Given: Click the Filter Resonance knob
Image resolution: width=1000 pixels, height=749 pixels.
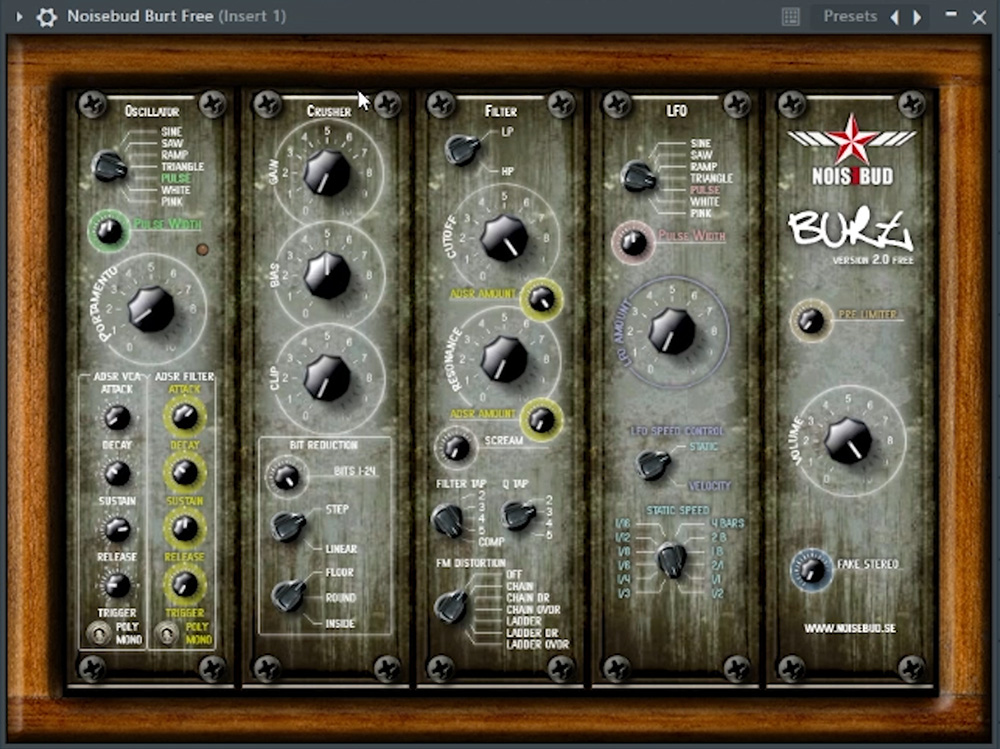Looking at the screenshot, I should pyautogui.click(x=504, y=359).
